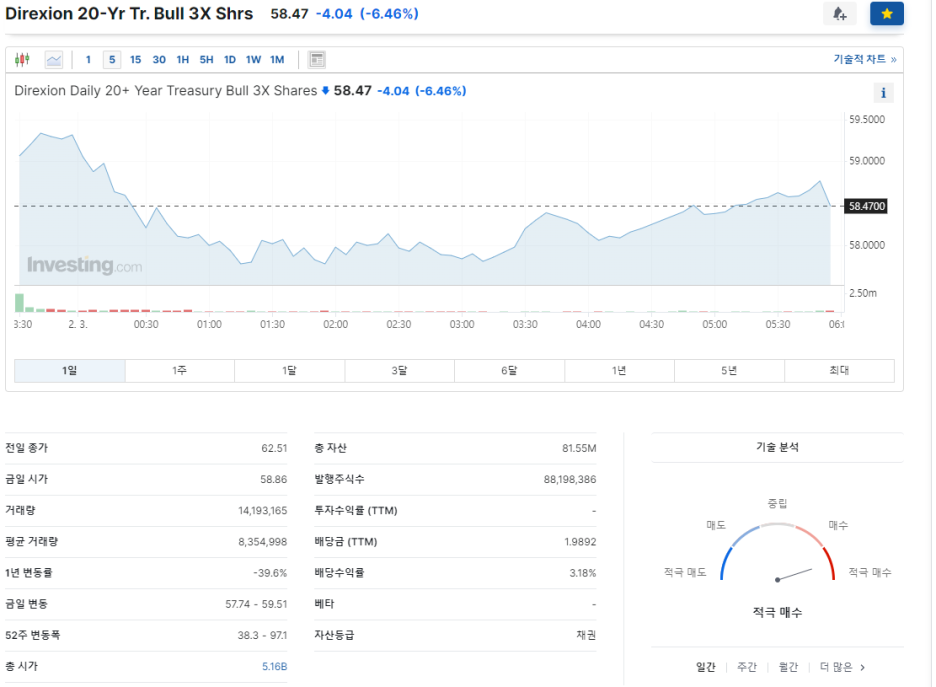Toggle the star watchlist button
This screenshot has height=687, width=936.
click(x=886, y=14)
